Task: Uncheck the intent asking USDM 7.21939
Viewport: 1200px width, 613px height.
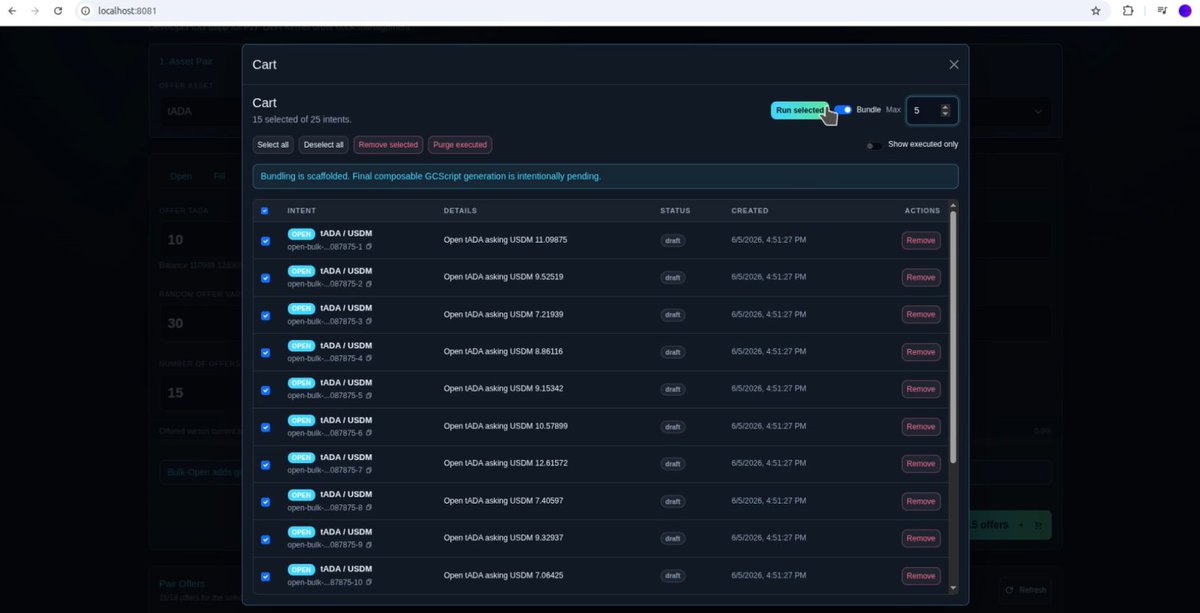Action: click(x=265, y=315)
